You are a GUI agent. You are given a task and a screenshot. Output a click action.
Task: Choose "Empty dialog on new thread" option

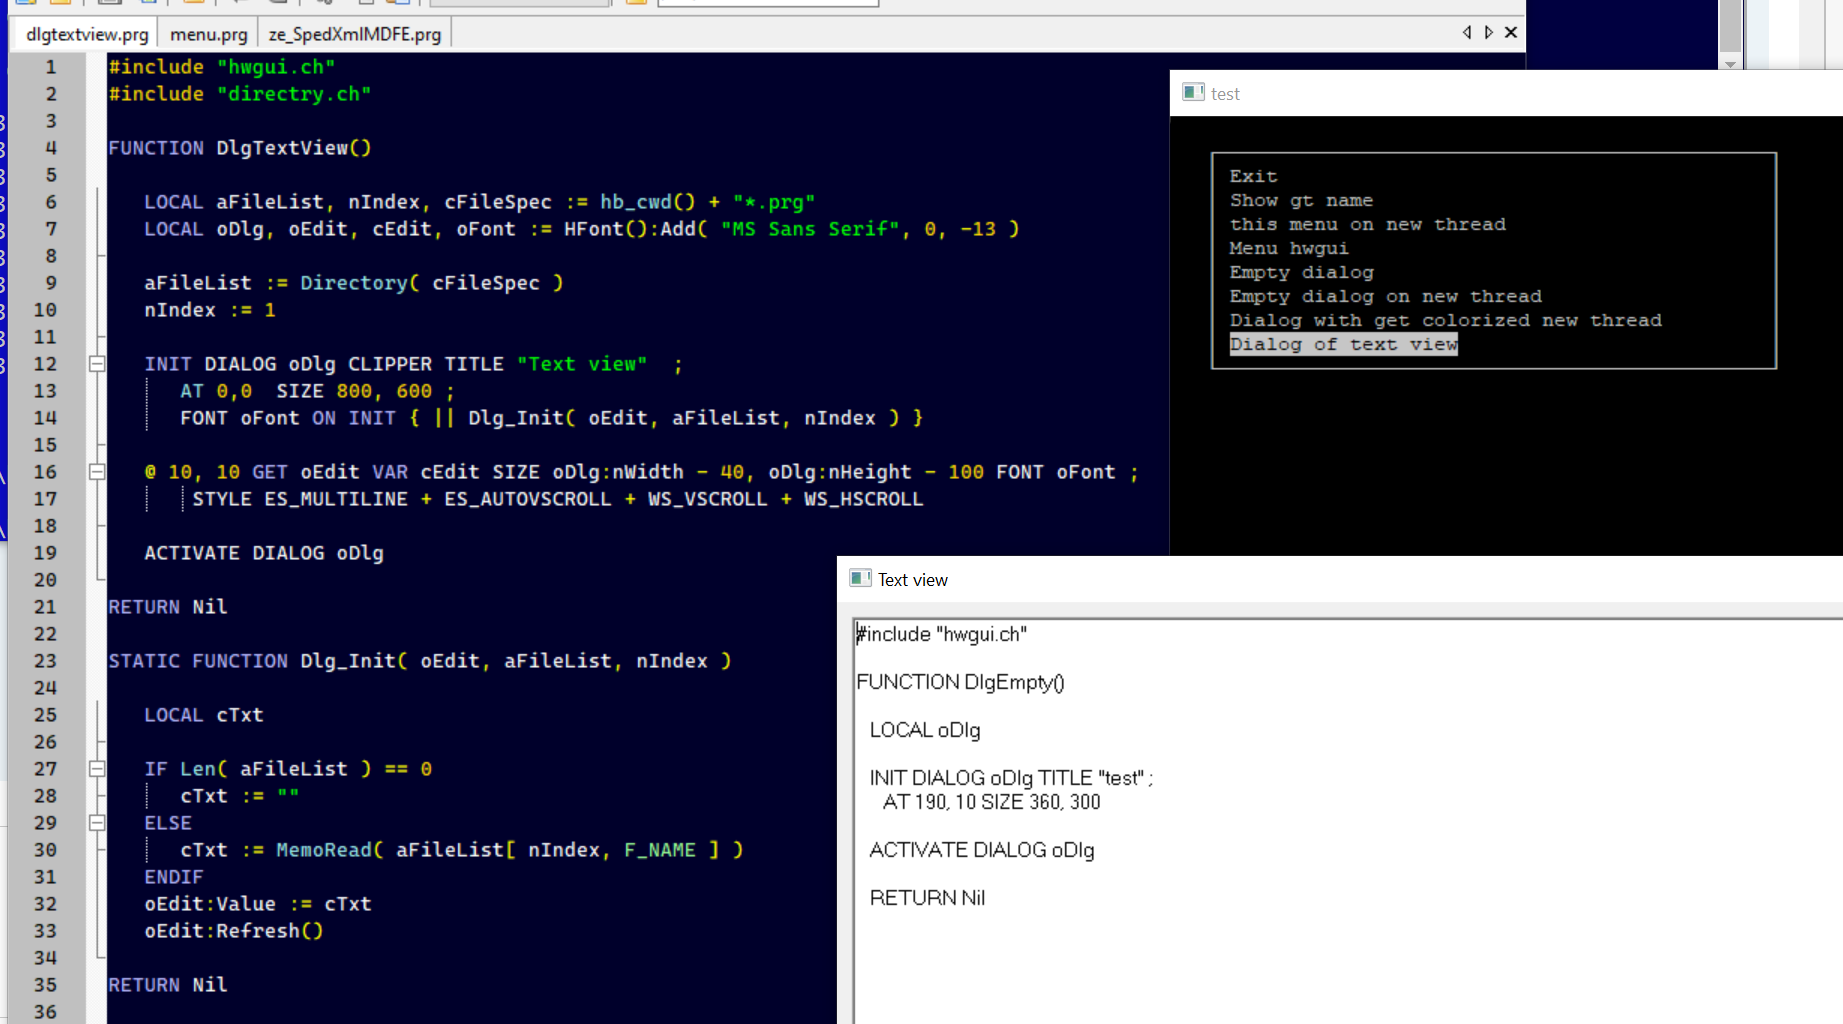pyautogui.click(x=1385, y=296)
